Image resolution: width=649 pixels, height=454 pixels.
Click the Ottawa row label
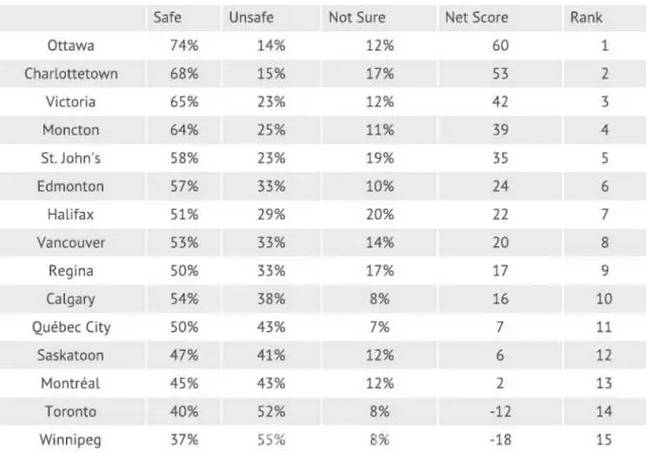(71, 46)
